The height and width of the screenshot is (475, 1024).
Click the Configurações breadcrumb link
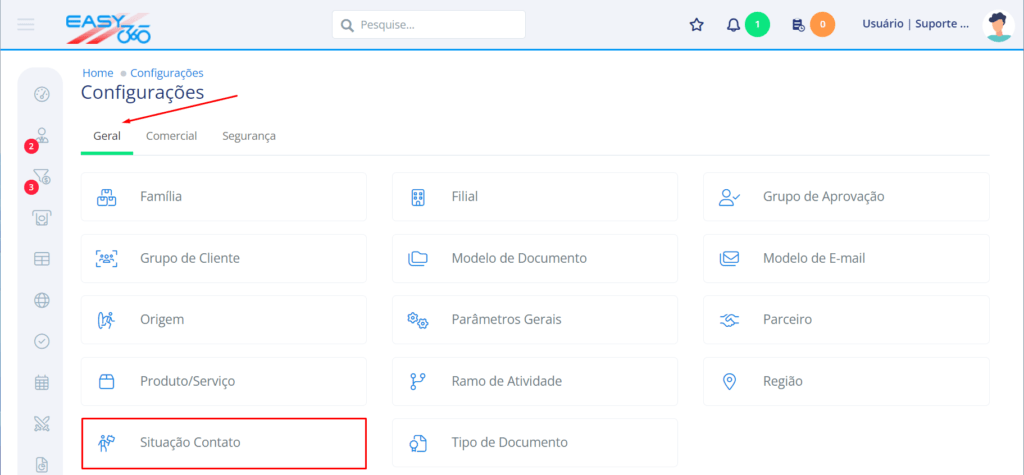click(167, 73)
